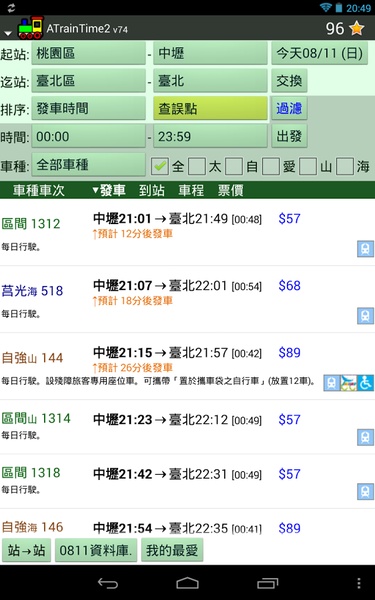Viewport: 375px width, 600px height.
Task: Toggle the 太 train type checkbox
Action: 197,166
